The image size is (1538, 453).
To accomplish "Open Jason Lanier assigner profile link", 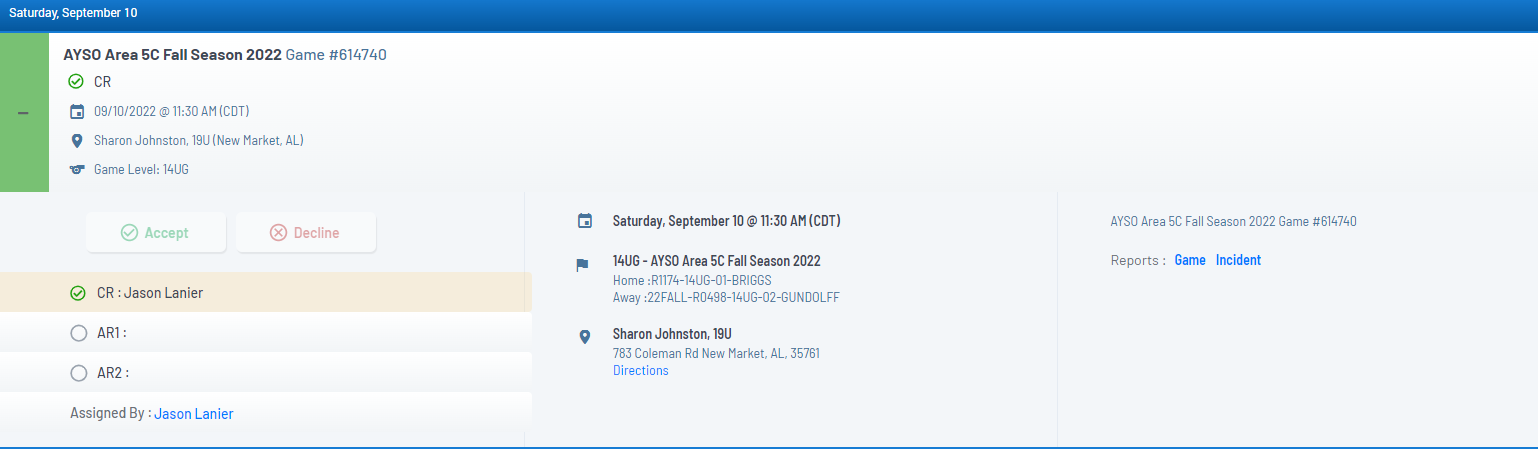I will pyautogui.click(x=194, y=413).
